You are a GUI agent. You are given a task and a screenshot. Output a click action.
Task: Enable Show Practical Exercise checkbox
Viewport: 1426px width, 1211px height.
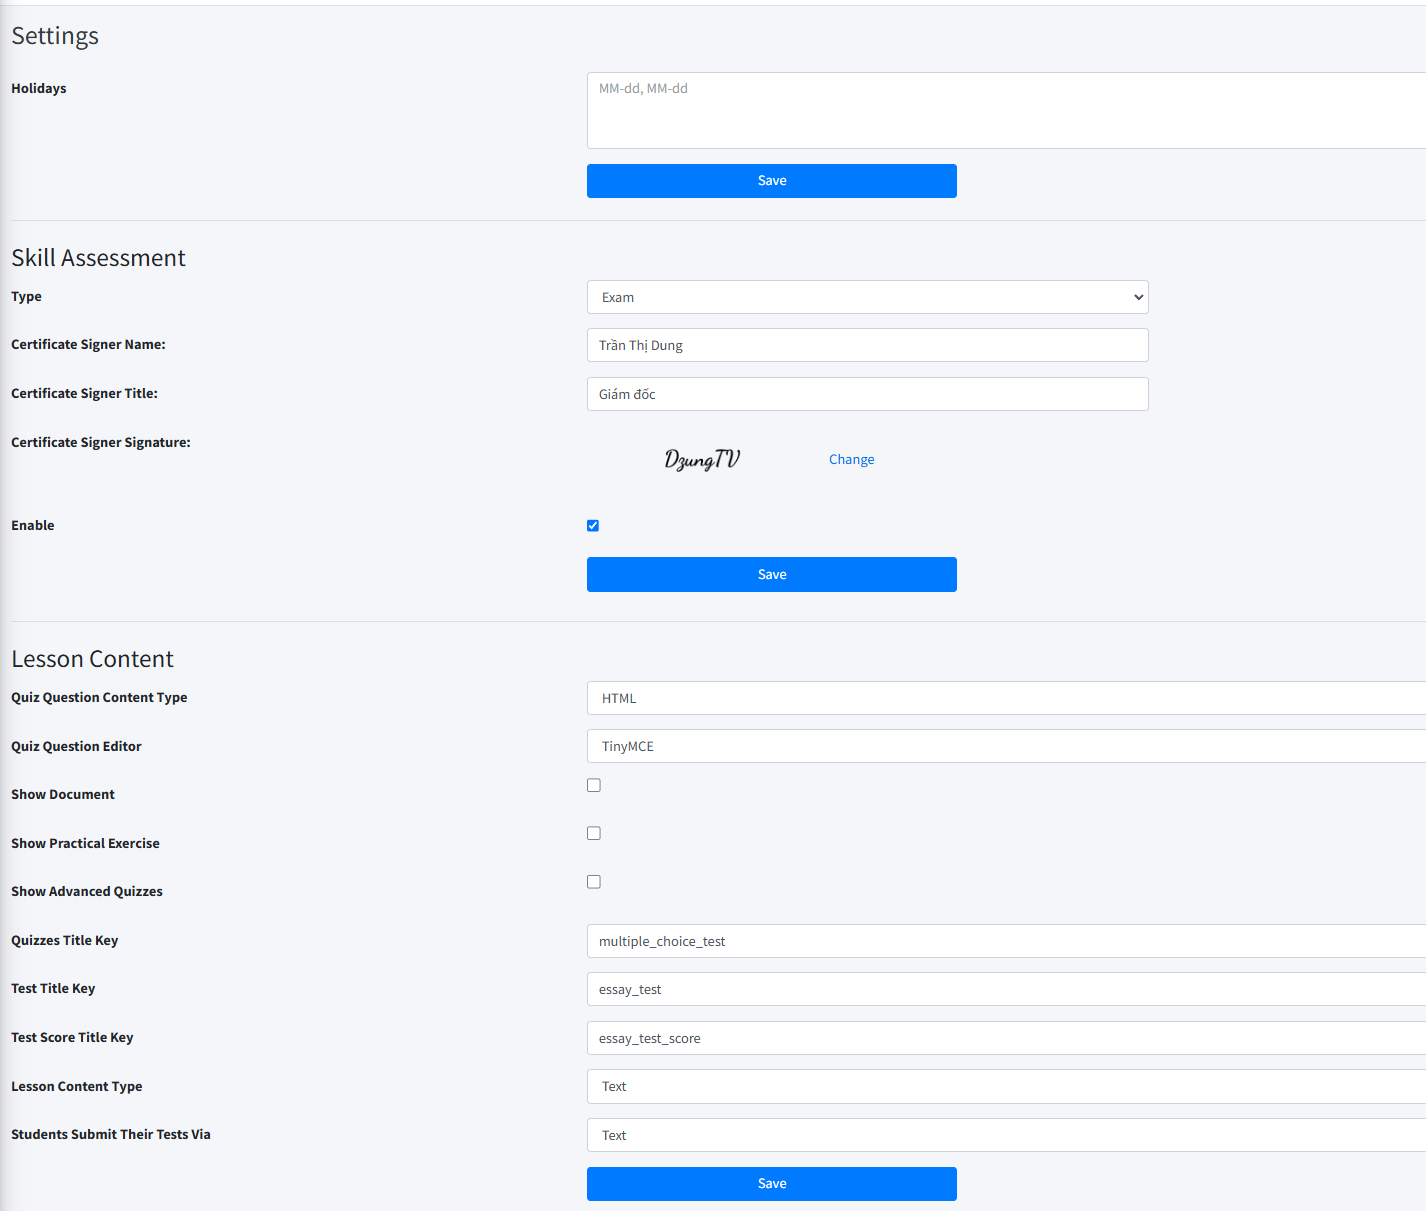[594, 833]
